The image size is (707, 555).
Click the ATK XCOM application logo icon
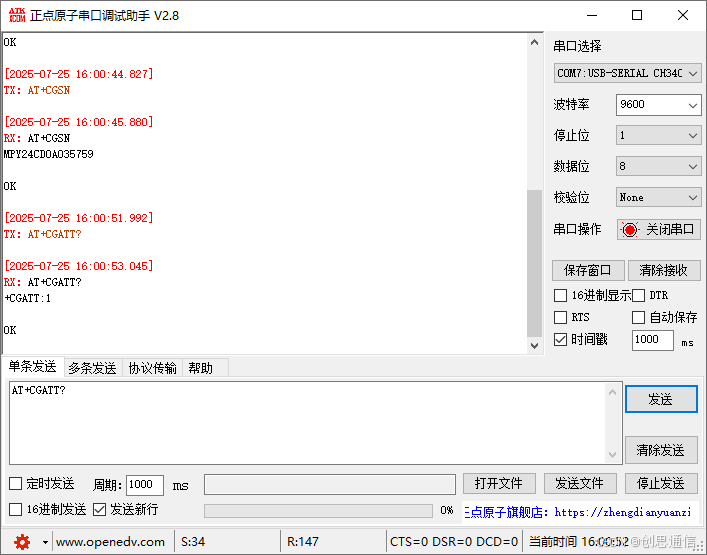(17, 15)
